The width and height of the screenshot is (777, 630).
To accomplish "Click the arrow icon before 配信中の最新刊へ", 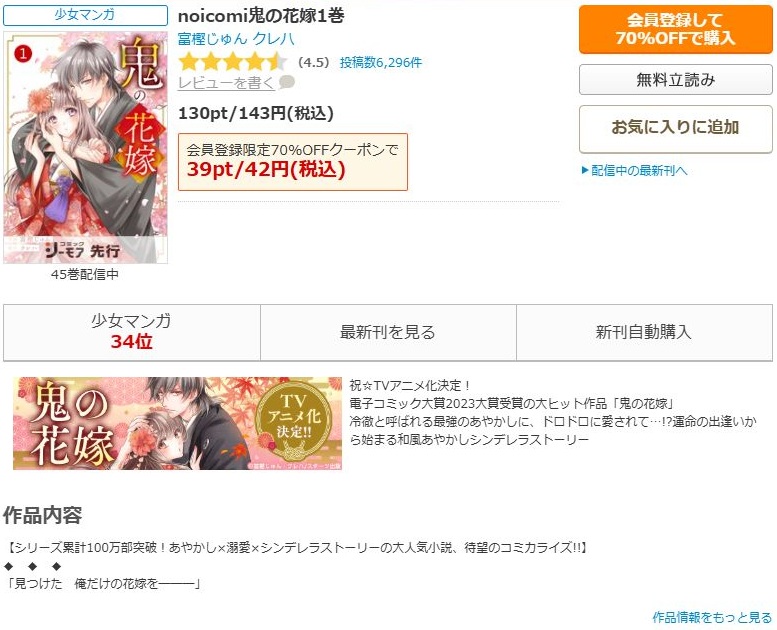I will click(x=585, y=171).
